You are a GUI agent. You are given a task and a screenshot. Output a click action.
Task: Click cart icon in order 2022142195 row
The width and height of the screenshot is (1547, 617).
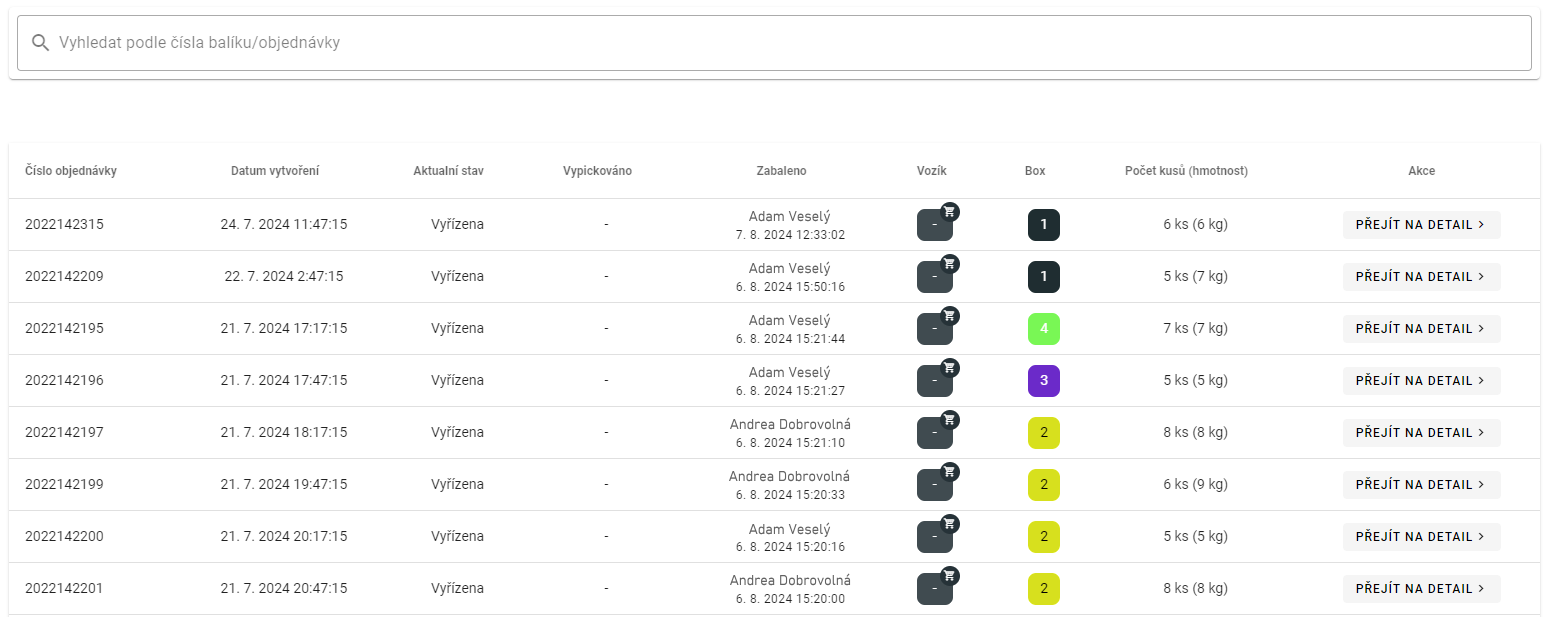tap(950, 315)
